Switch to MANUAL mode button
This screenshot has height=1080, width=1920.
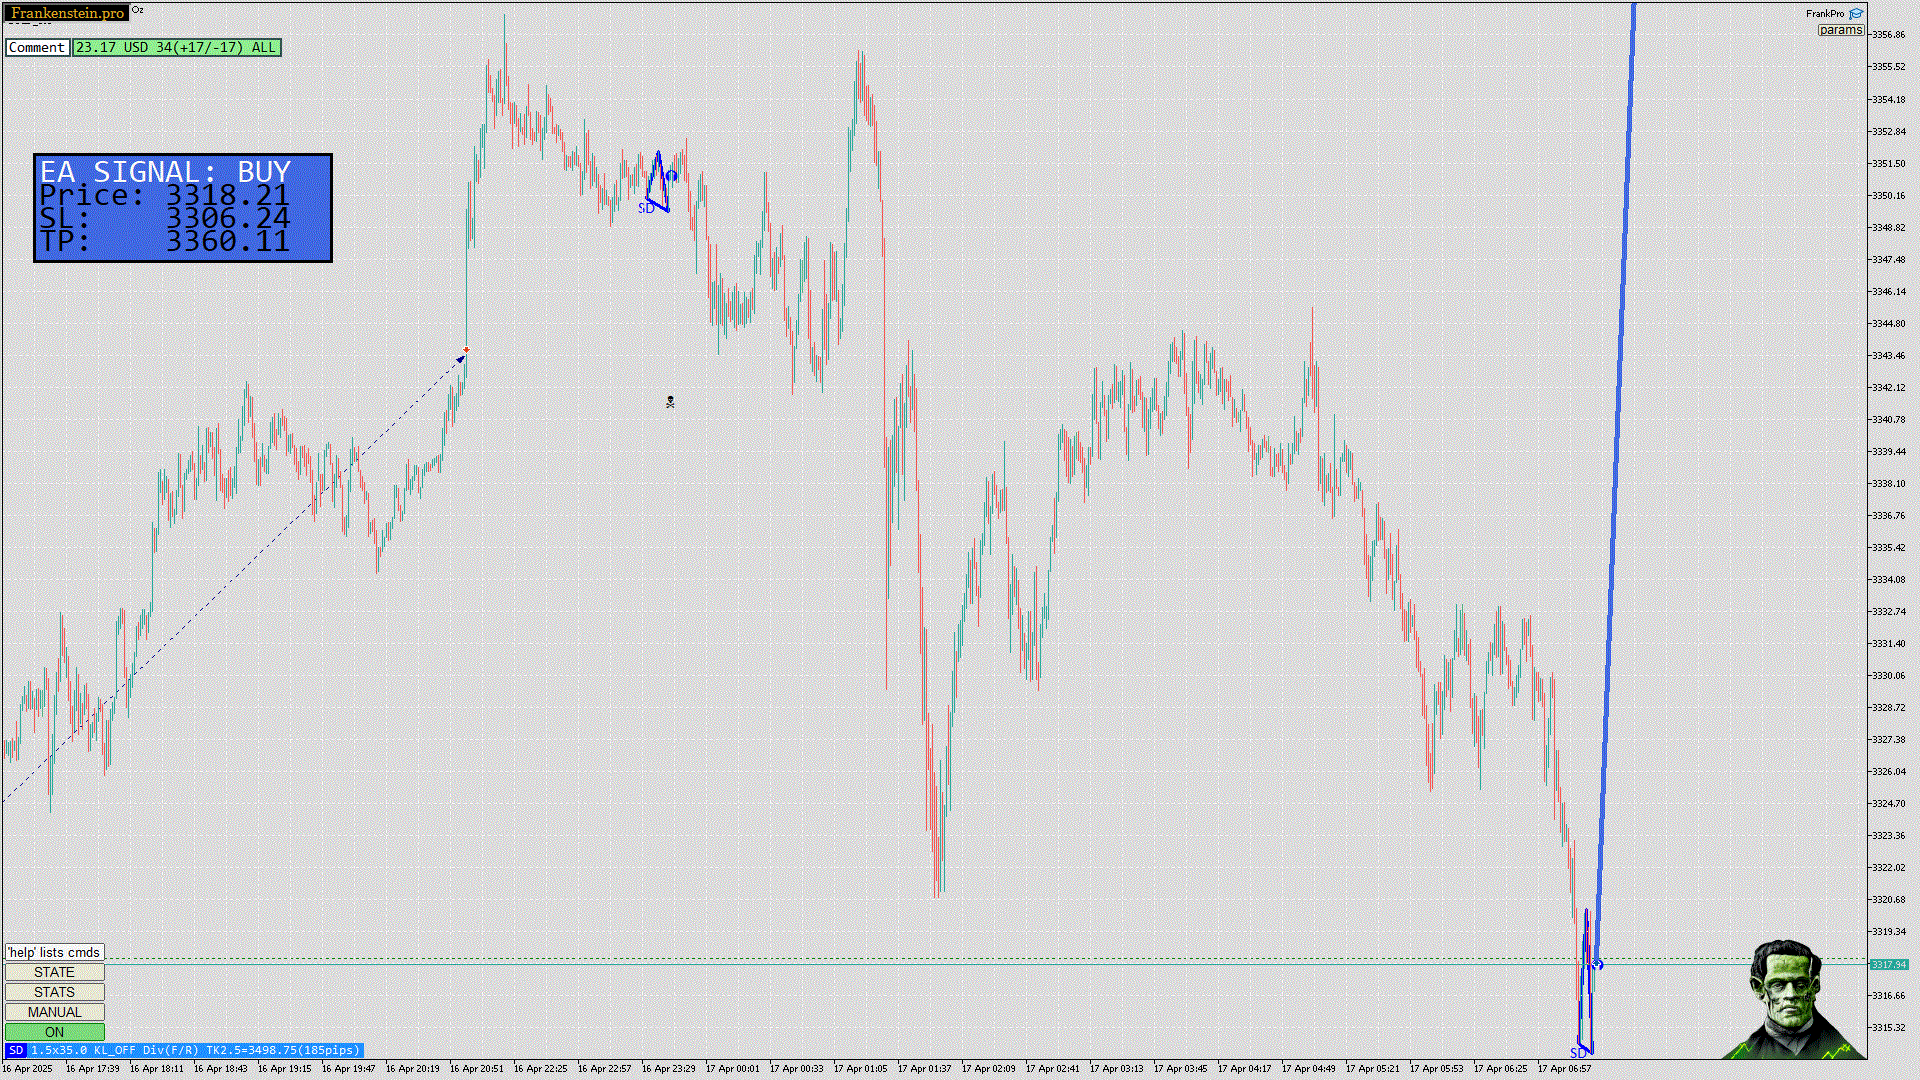54,1012
